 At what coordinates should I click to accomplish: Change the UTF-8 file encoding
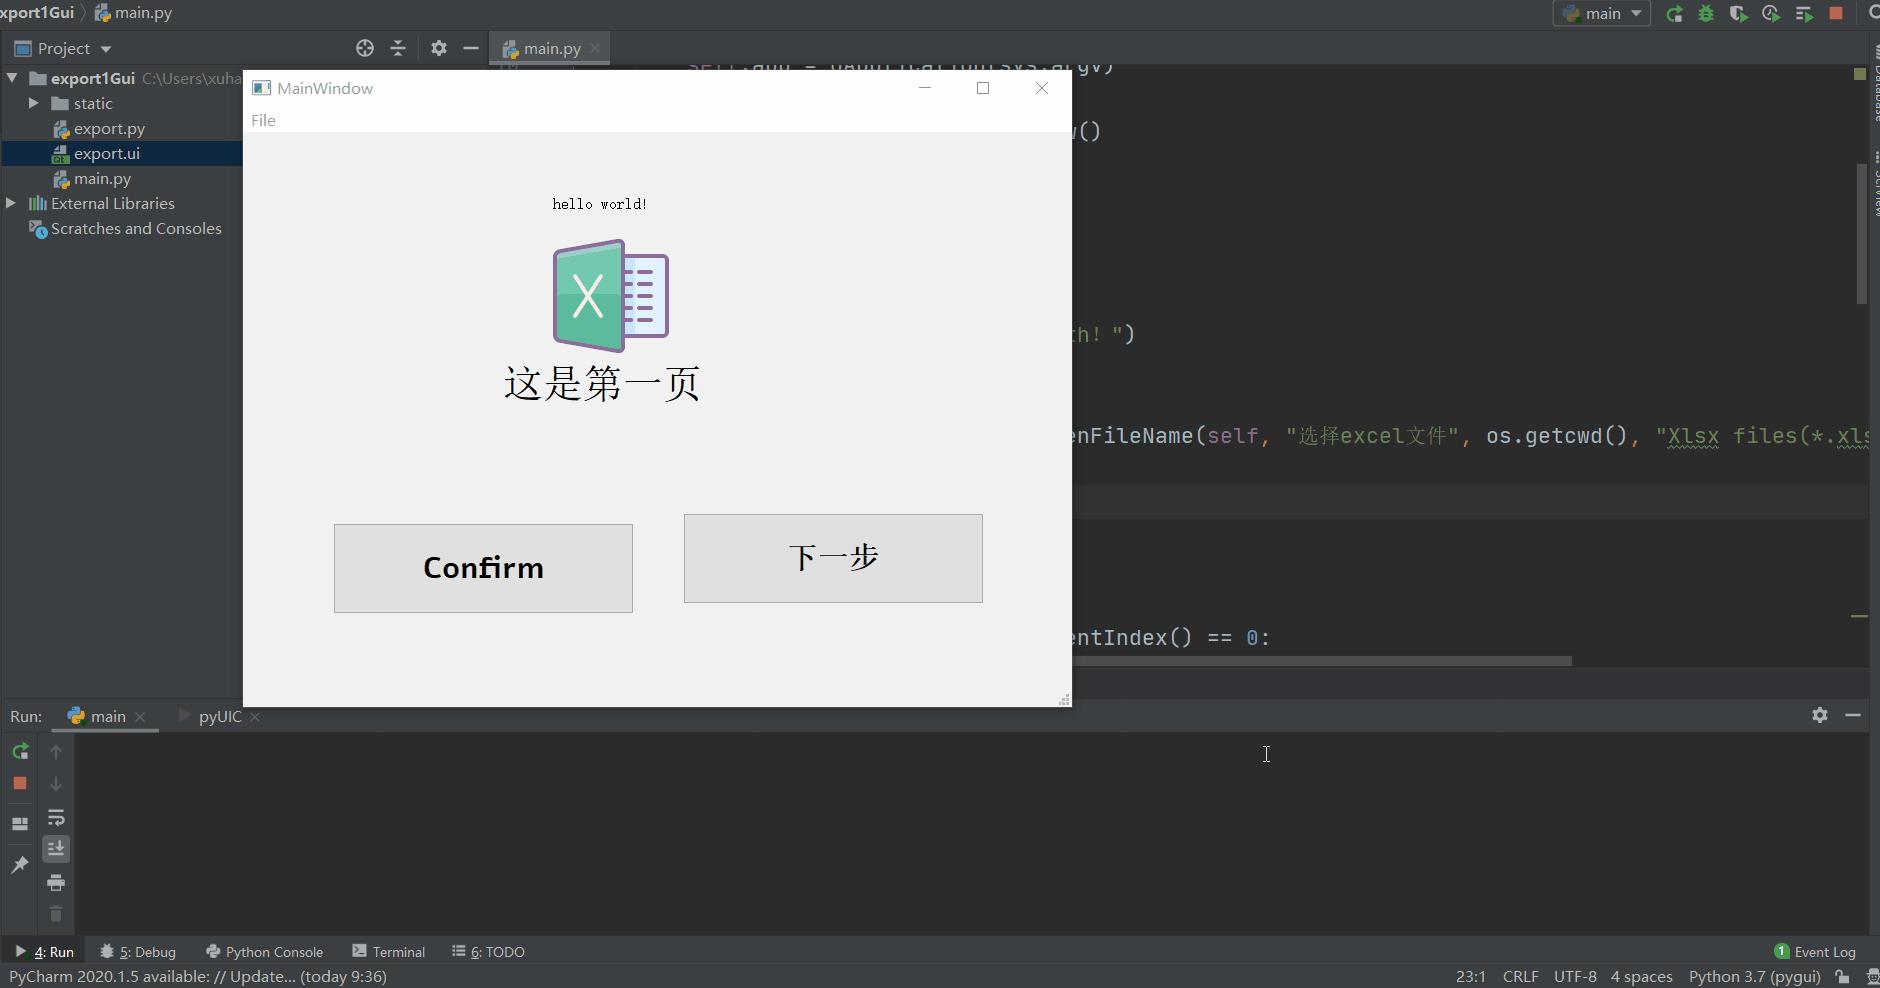[1575, 977]
